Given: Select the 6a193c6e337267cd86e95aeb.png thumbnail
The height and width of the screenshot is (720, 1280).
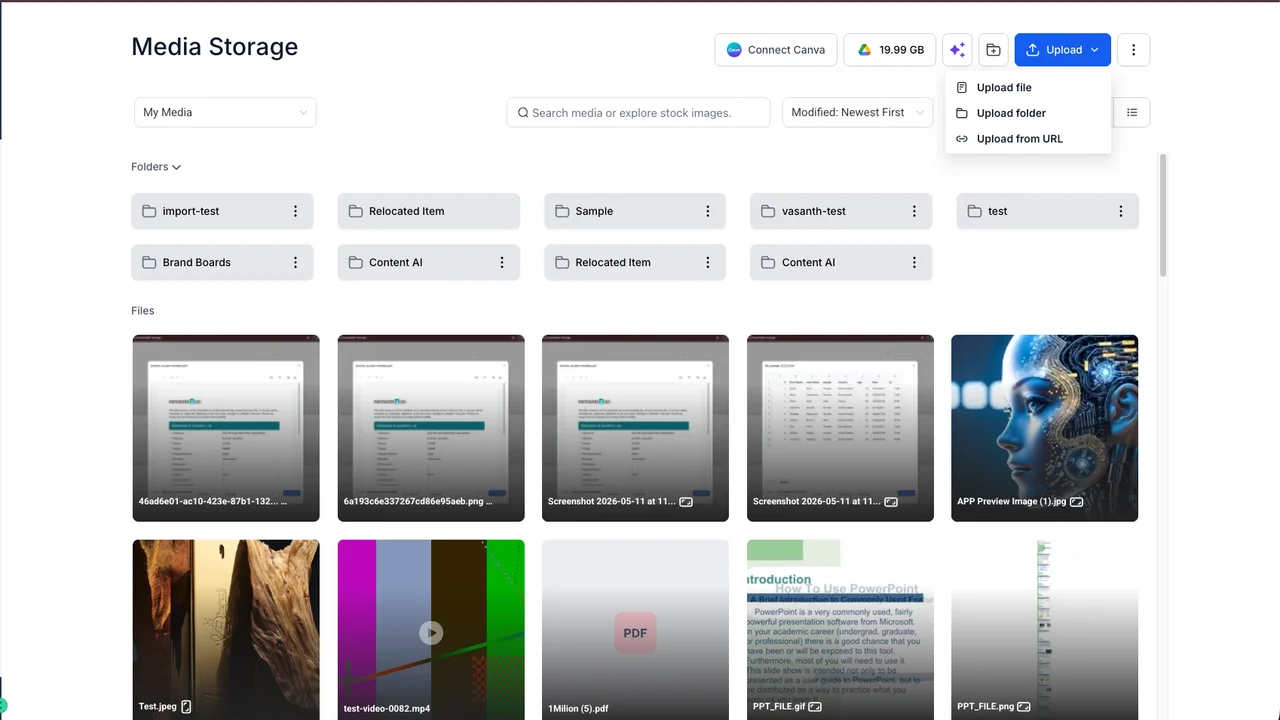Looking at the screenshot, I should point(431,428).
